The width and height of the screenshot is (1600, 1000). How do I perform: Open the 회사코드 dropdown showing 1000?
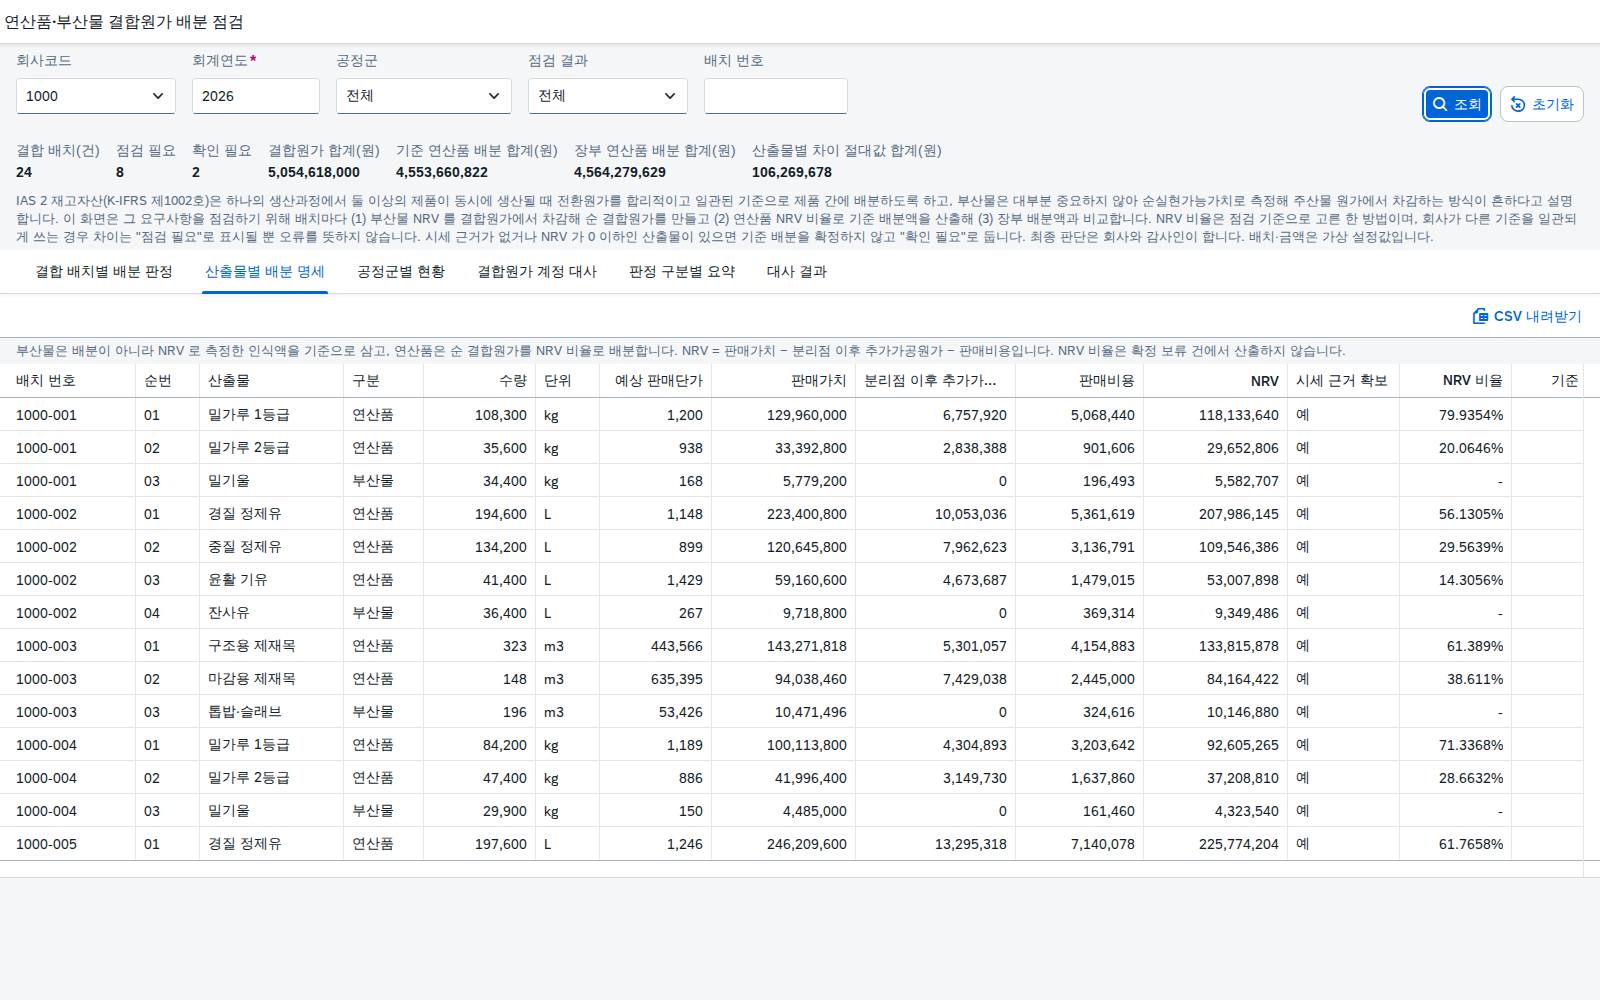96,96
